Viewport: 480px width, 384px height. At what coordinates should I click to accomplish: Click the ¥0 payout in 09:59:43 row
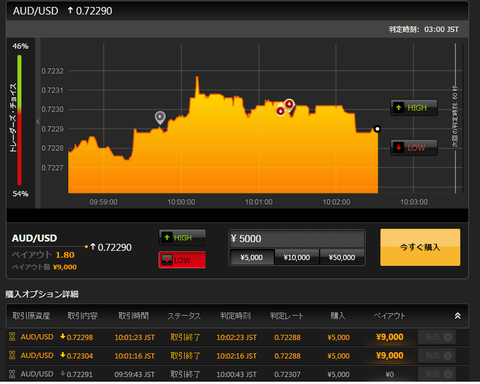pos(390,374)
